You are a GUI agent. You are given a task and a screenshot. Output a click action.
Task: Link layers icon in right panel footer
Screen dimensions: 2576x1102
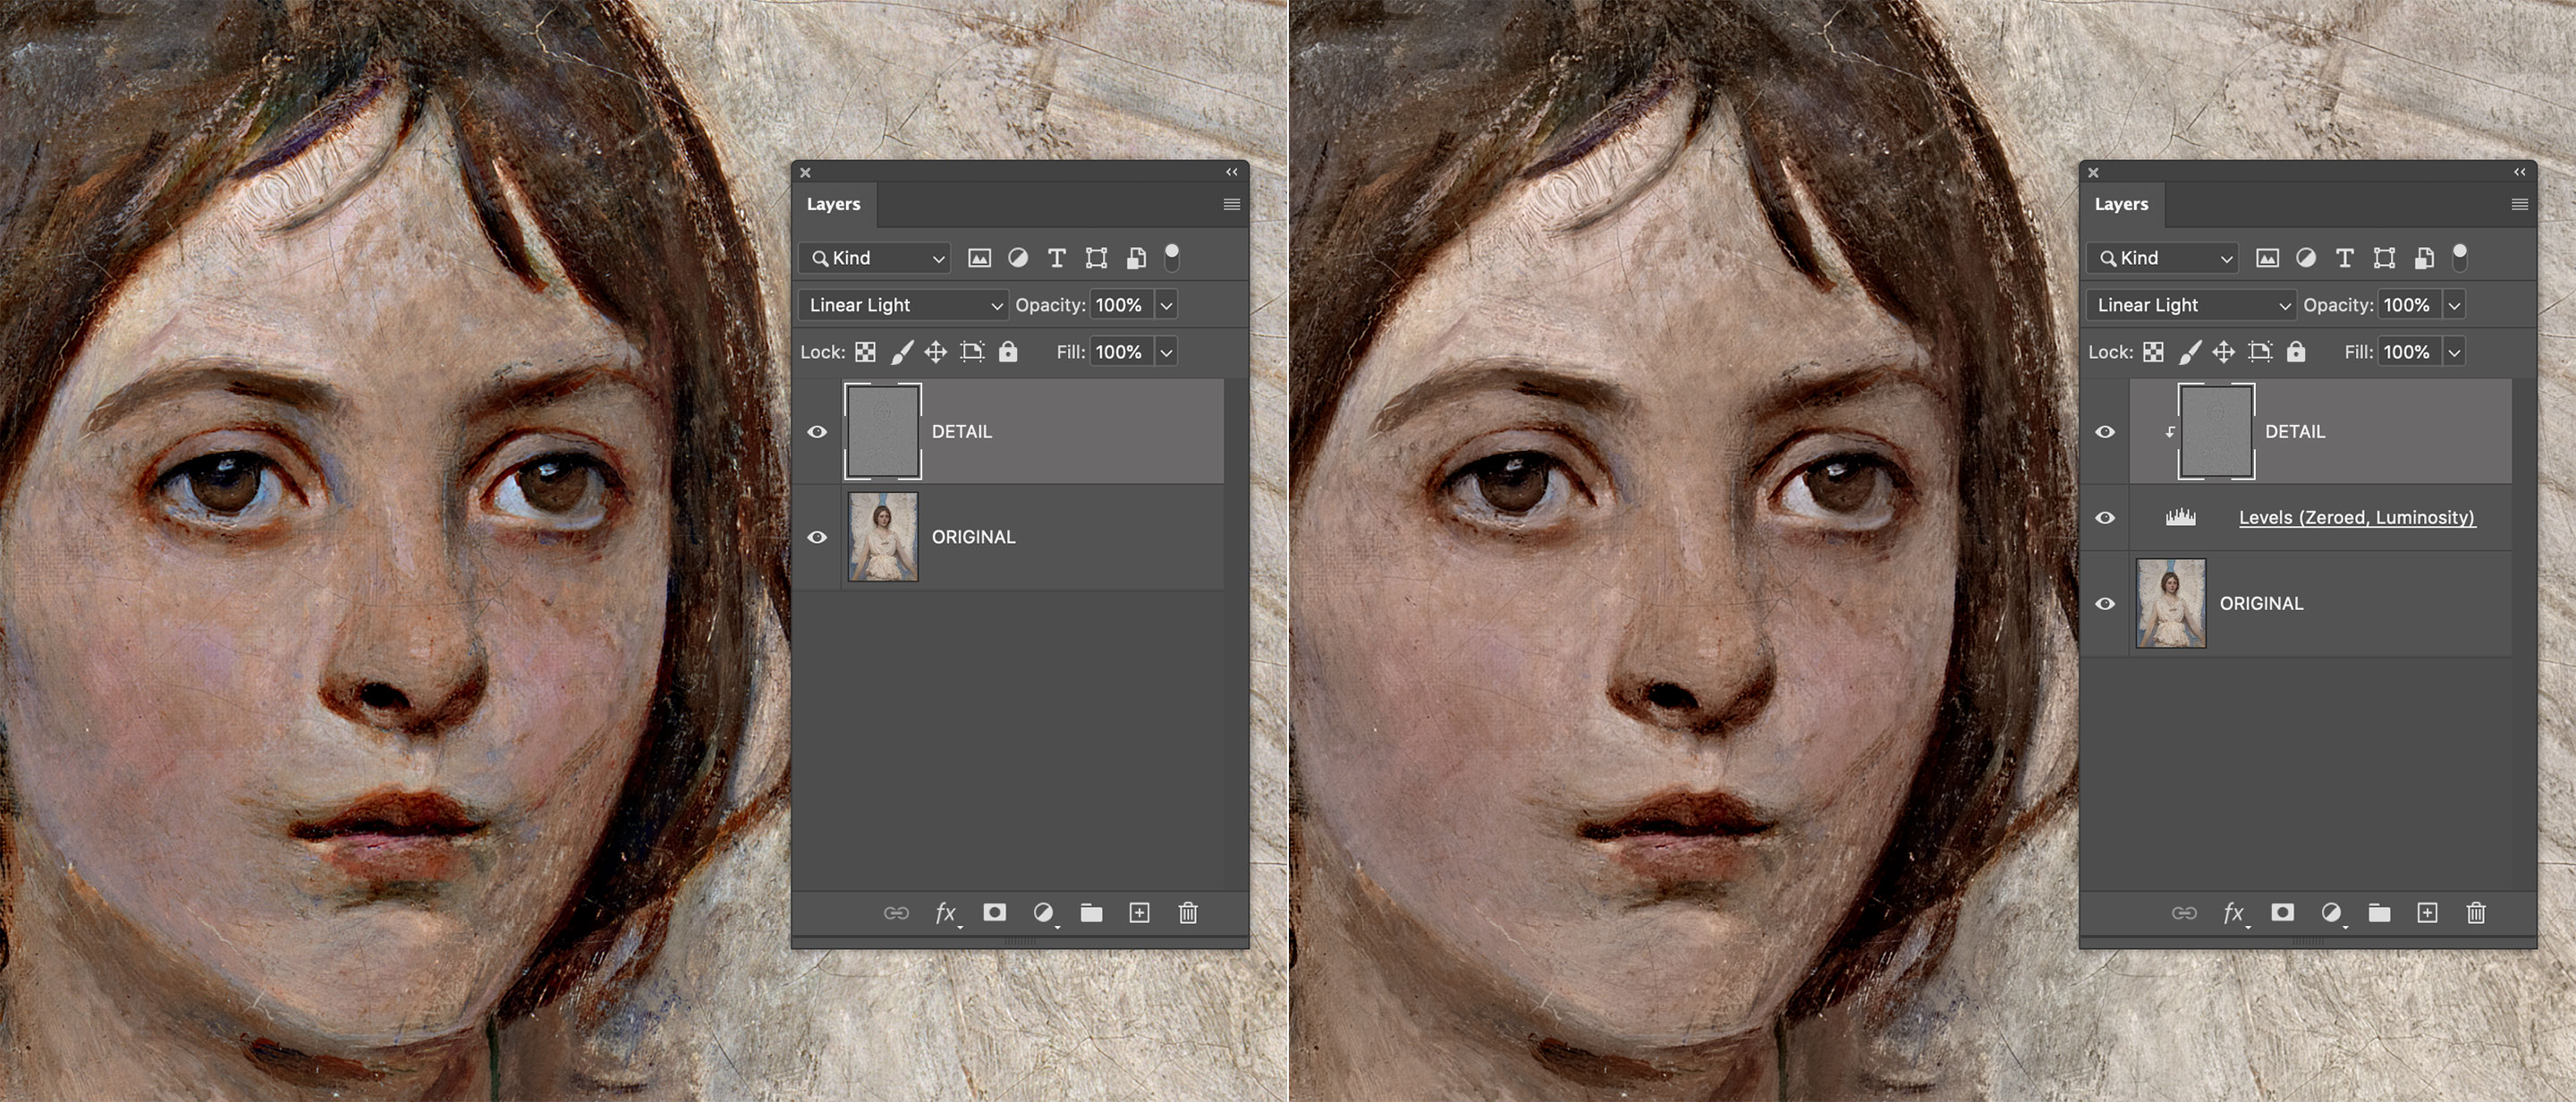click(2184, 913)
